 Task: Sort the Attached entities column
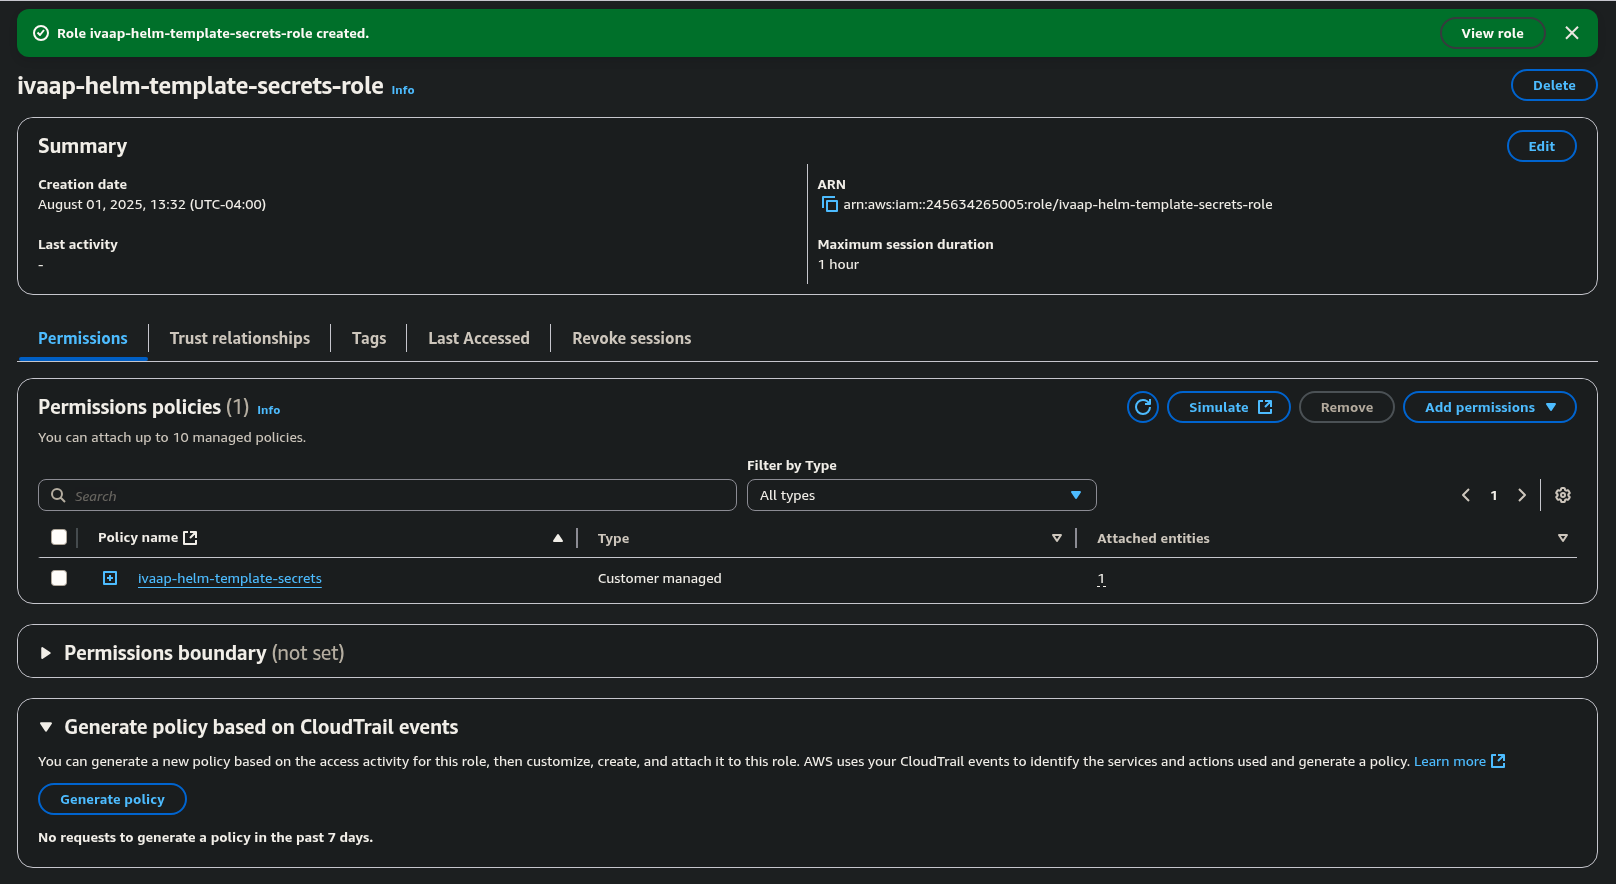point(1563,538)
